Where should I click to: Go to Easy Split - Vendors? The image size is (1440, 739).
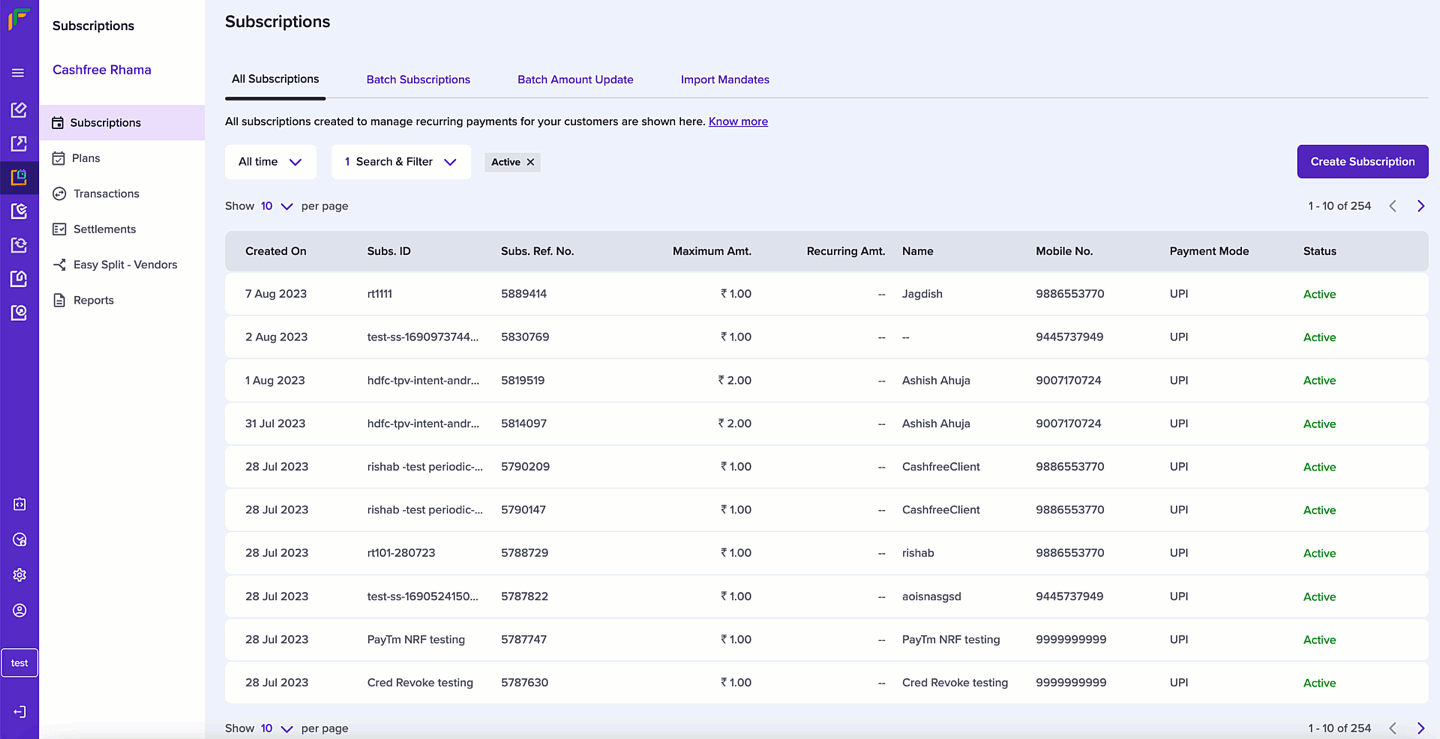tap(125, 265)
